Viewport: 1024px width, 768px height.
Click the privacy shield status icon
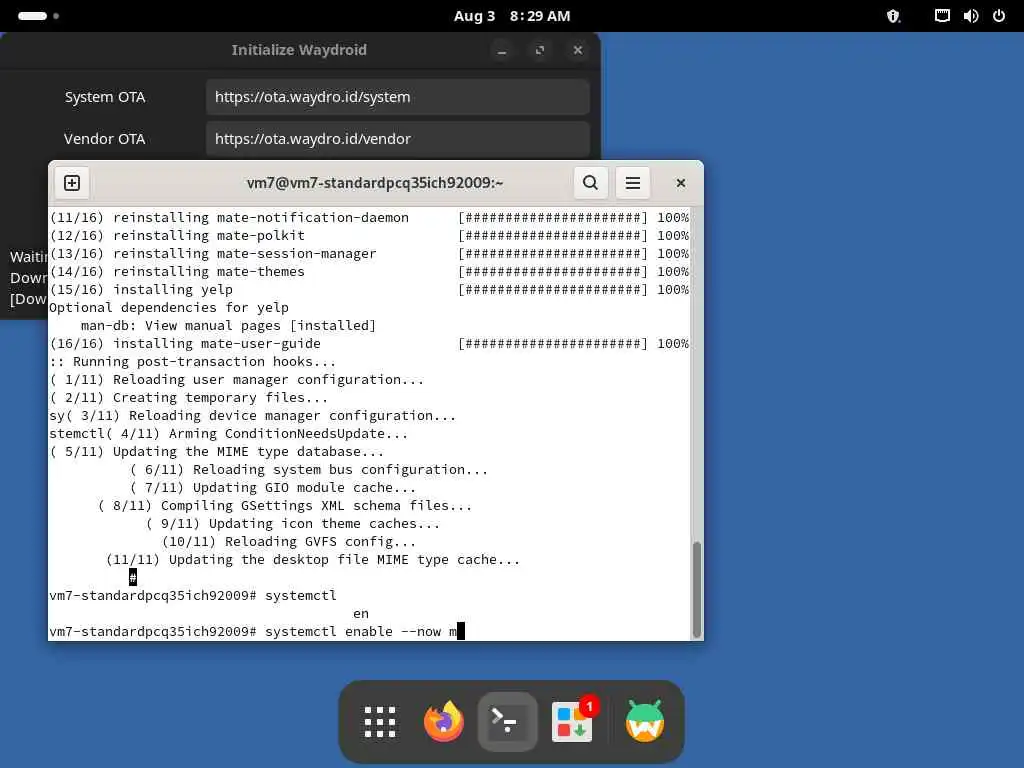(x=893, y=16)
